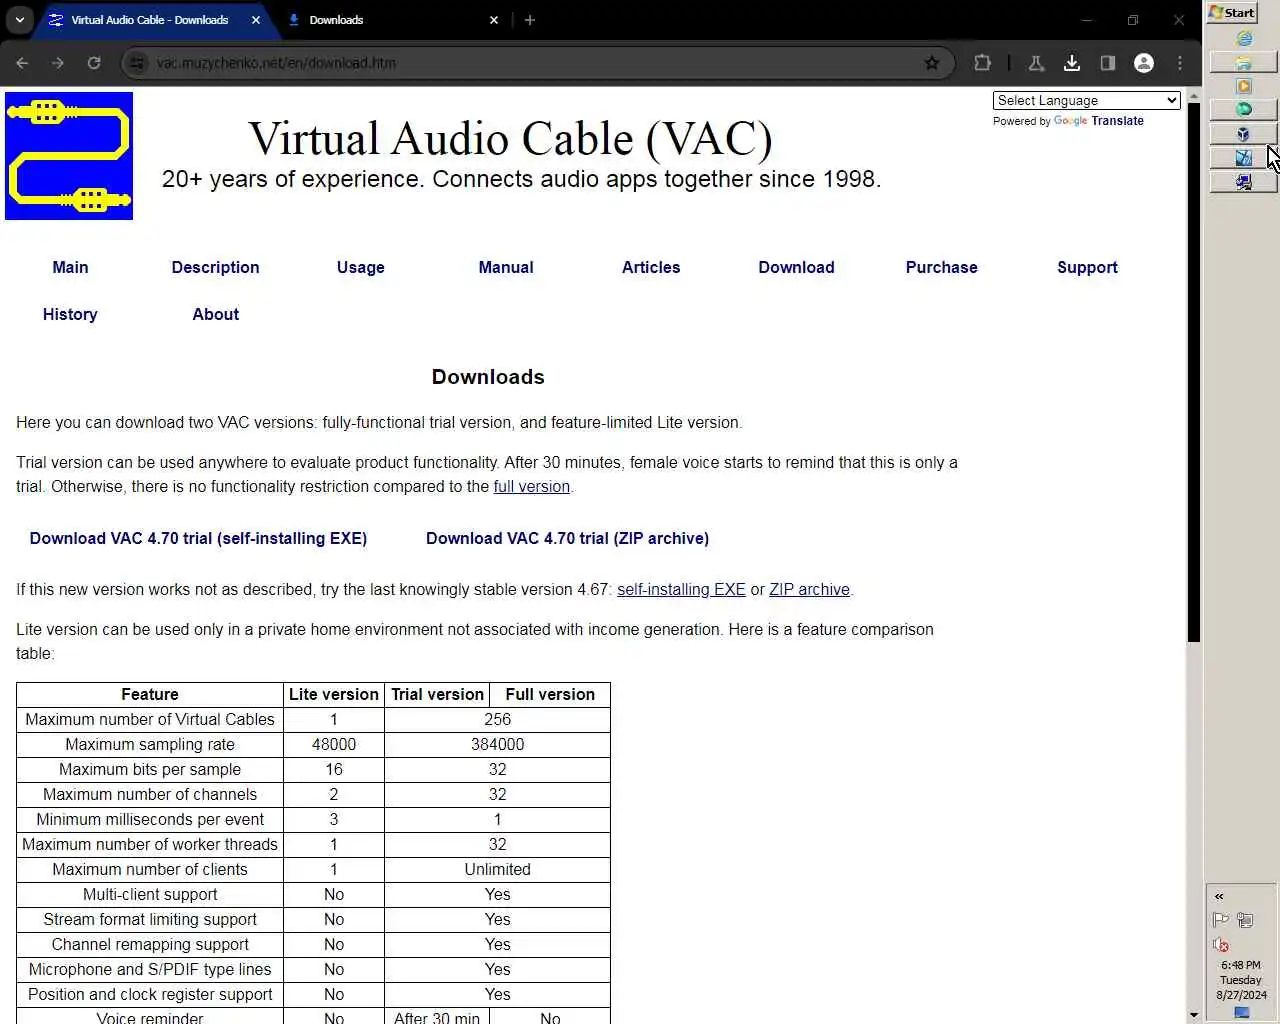Open the Extensions puzzle-piece icon
Image resolution: width=1280 pixels, height=1024 pixels.
click(x=983, y=63)
